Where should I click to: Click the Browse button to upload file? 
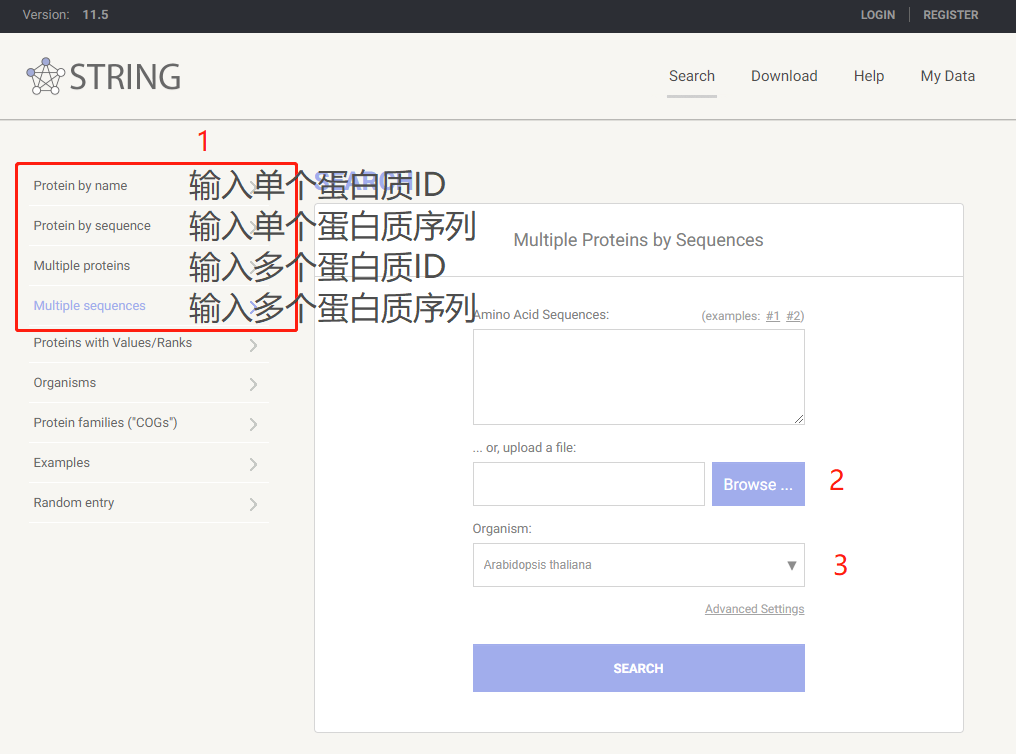[x=758, y=483]
